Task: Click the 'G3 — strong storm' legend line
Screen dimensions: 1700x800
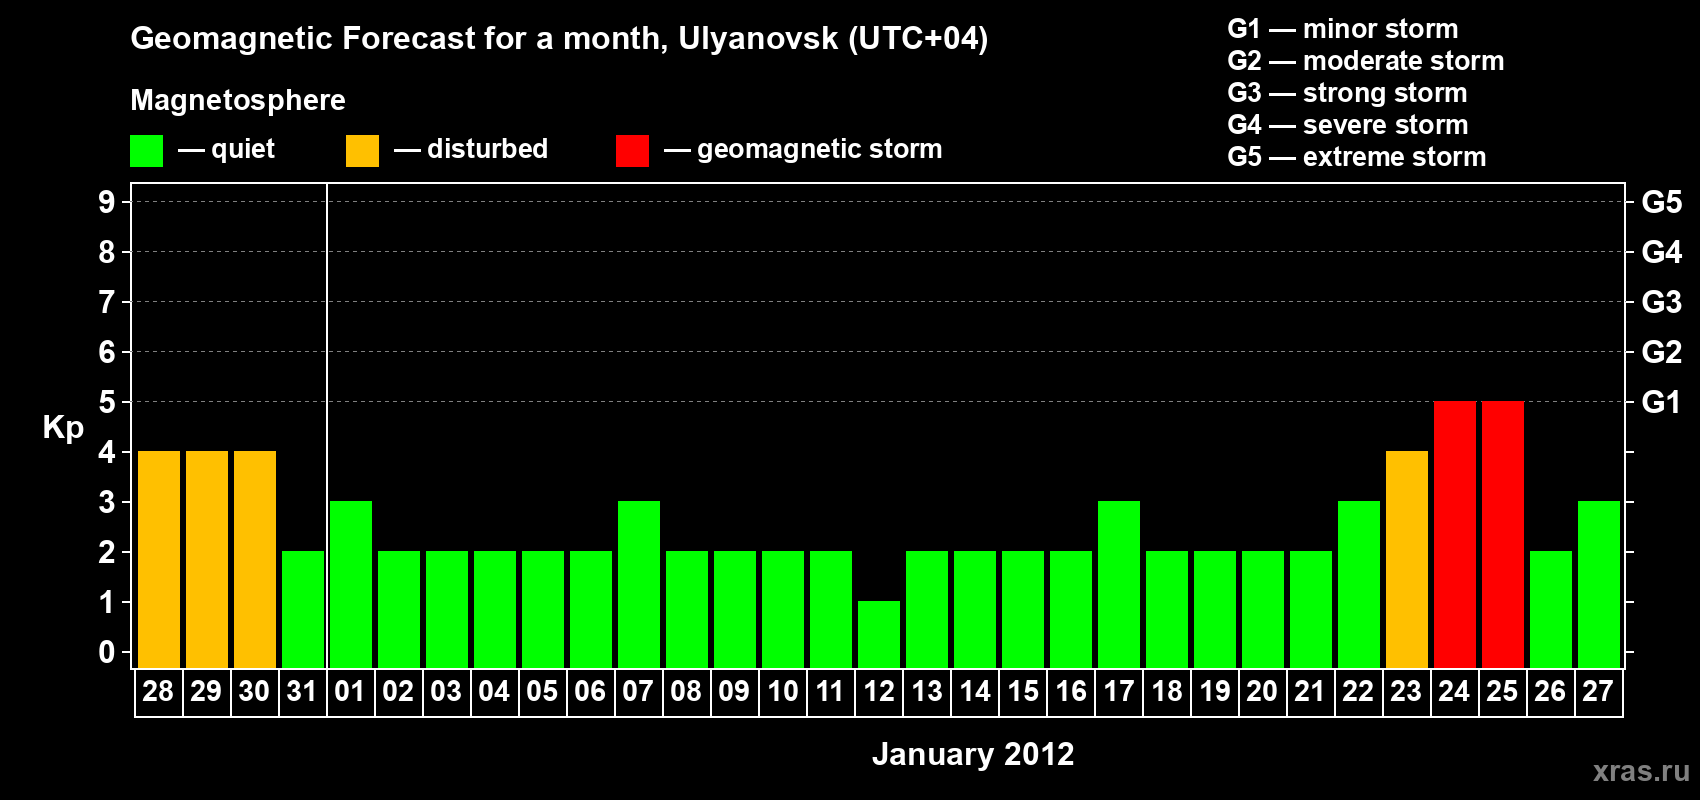Action: point(1347,93)
